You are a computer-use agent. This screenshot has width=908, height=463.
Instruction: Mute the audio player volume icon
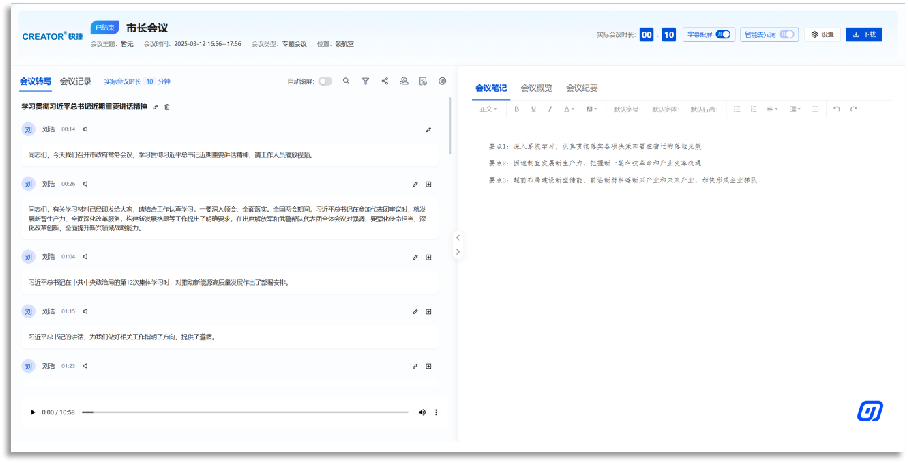point(422,412)
